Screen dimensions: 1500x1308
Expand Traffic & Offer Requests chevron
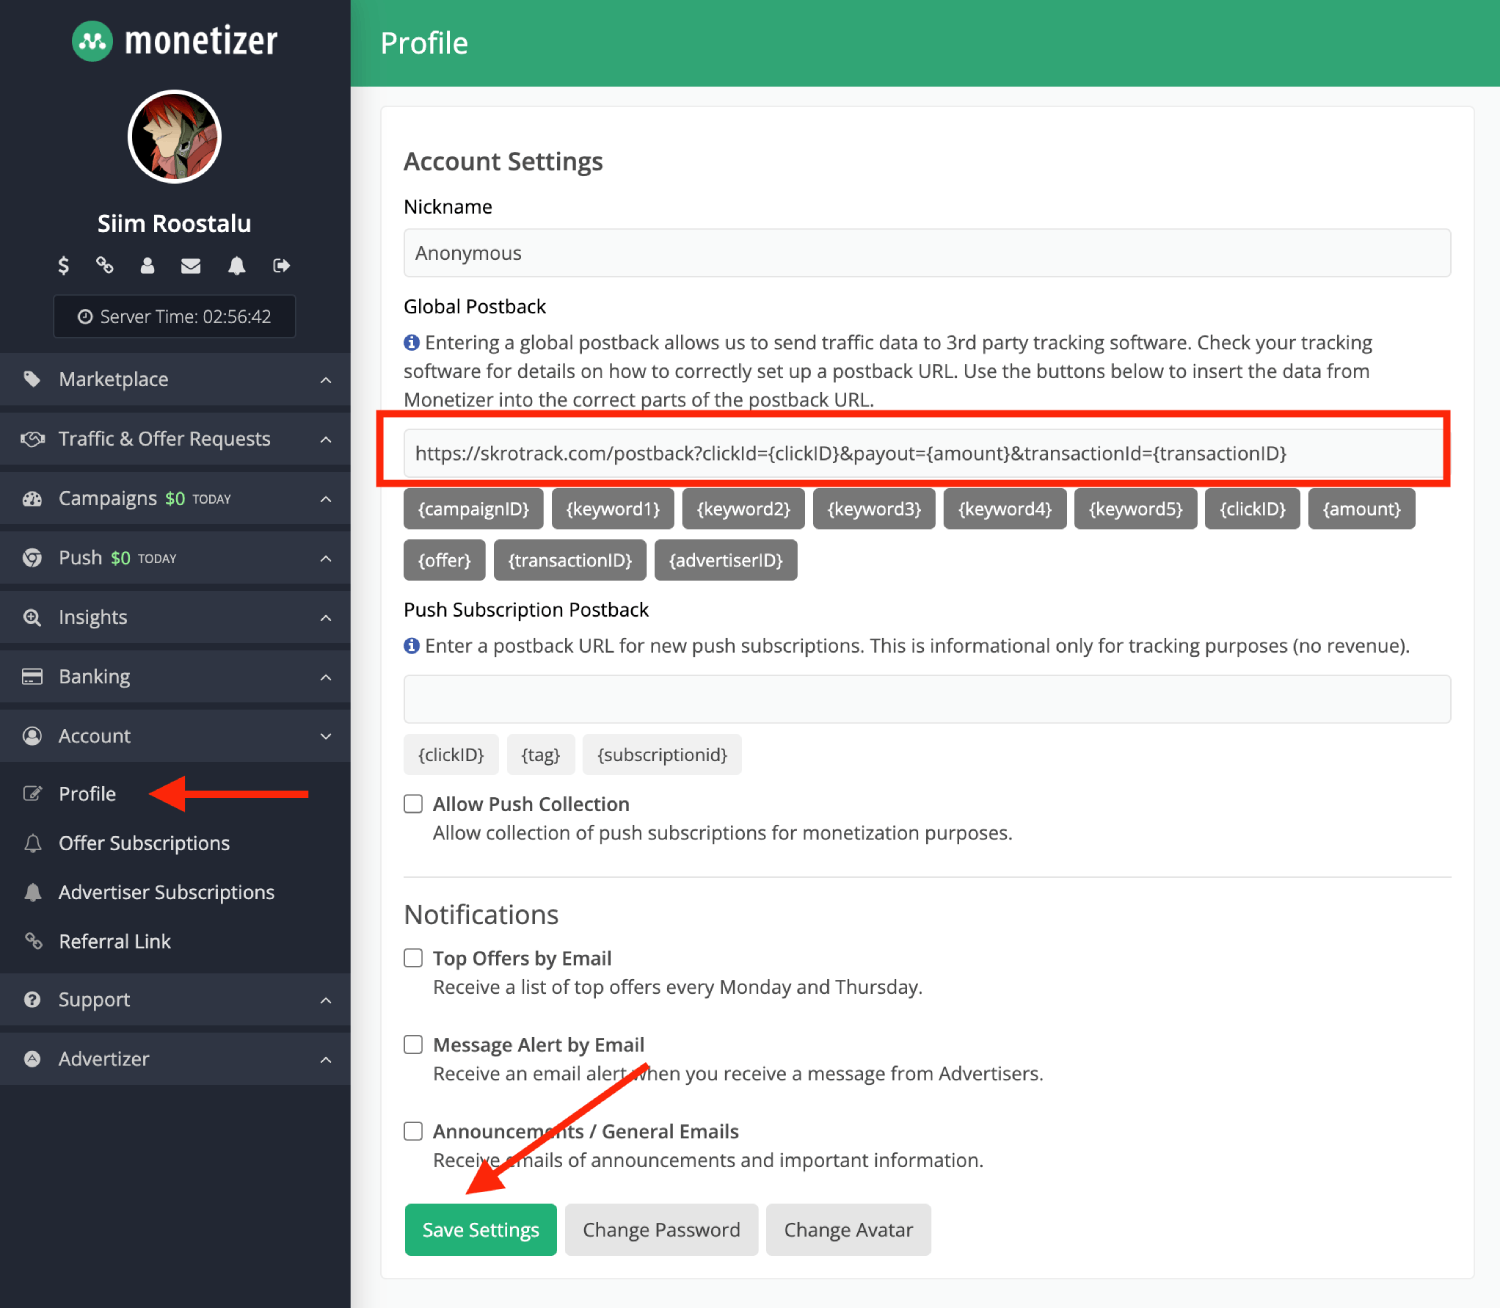[326, 440]
